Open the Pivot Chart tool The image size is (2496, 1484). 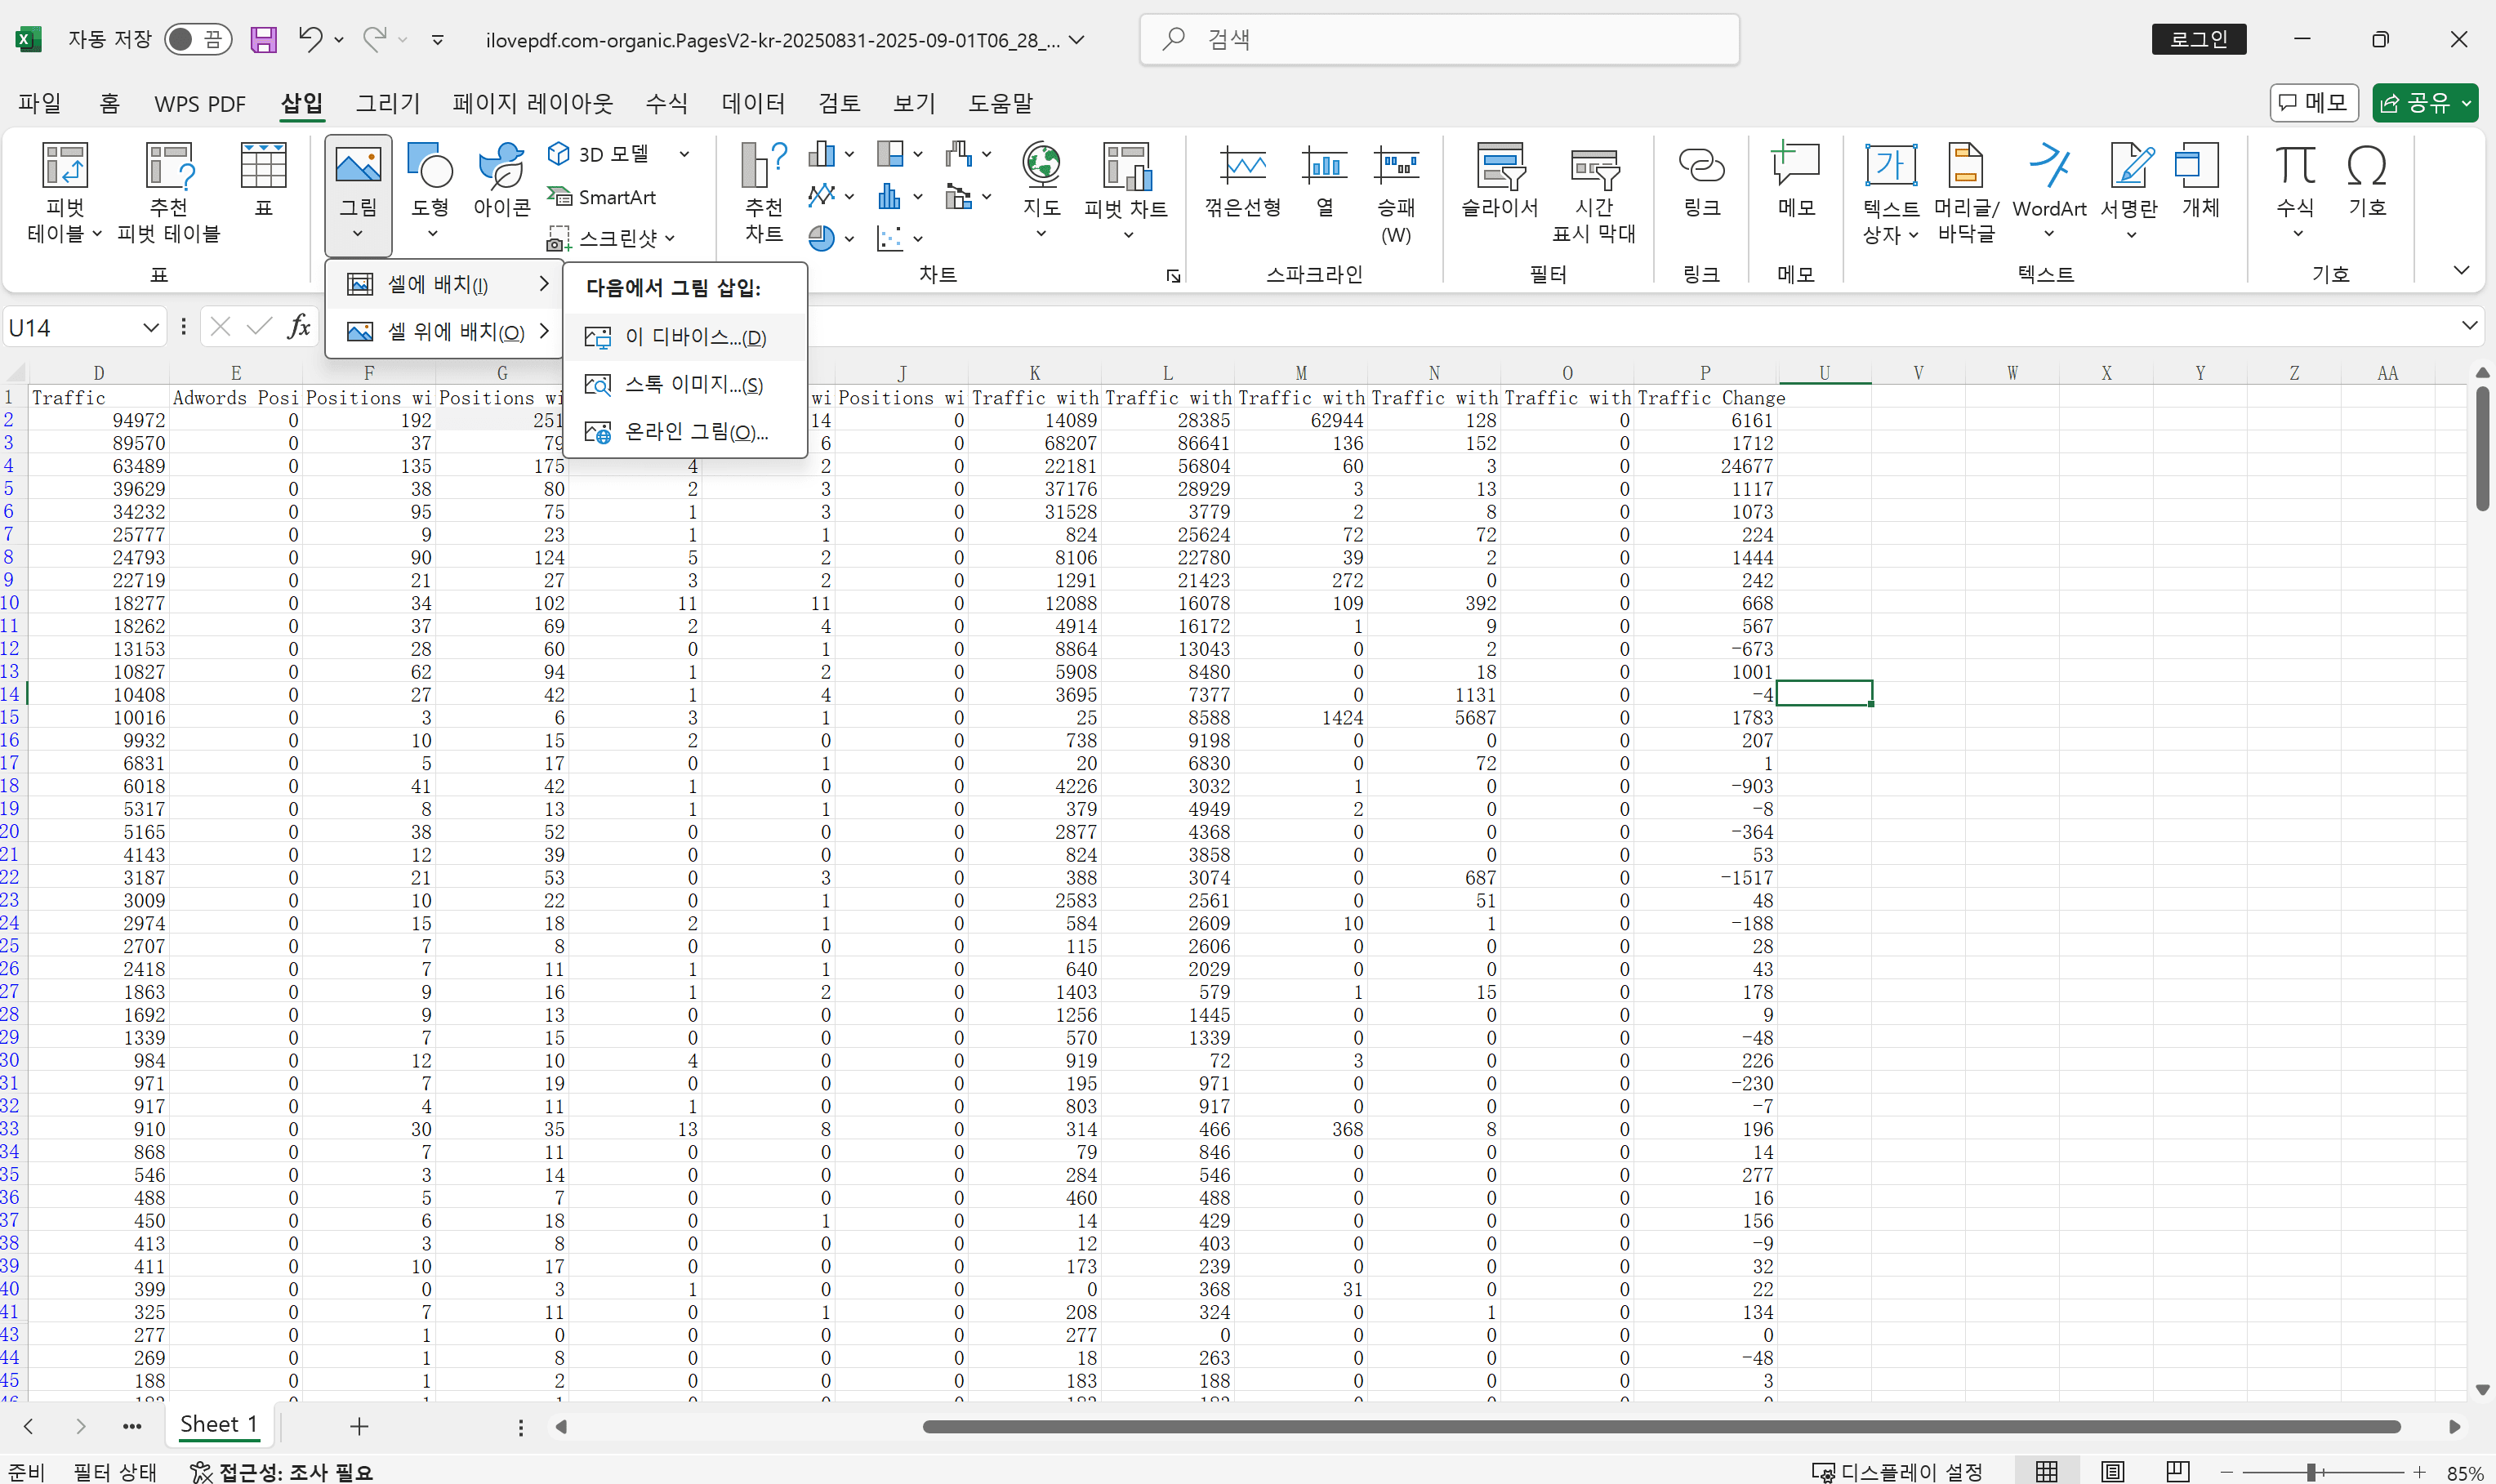tap(1126, 190)
